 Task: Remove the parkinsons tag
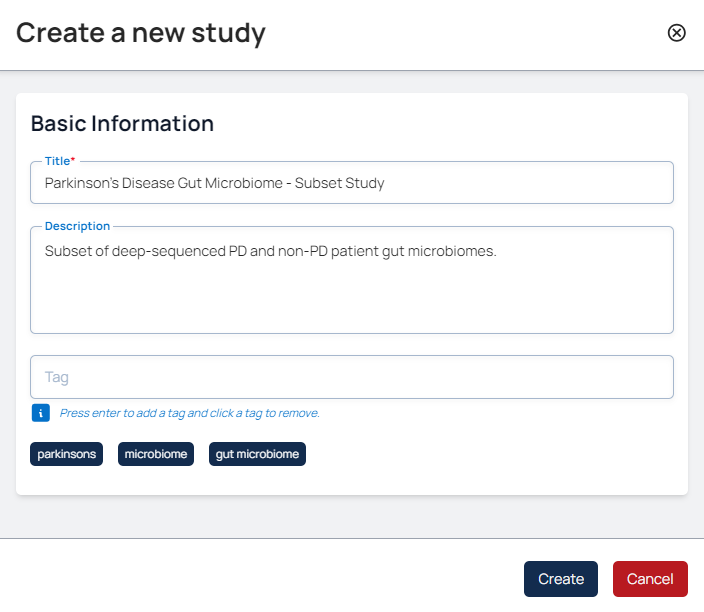pos(67,454)
